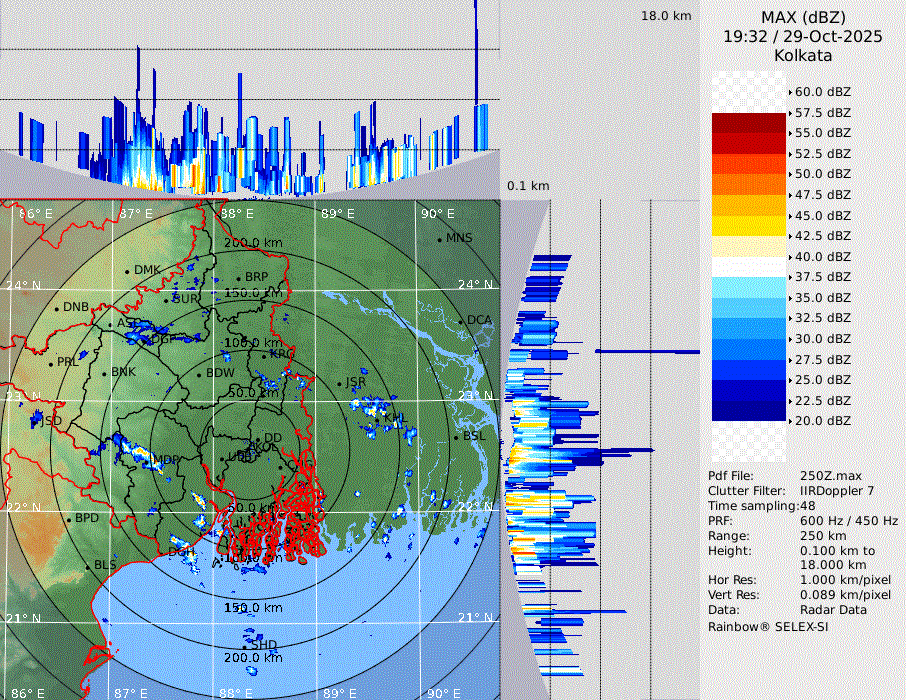Click the BDW station marker
Image resolution: width=906 pixels, height=700 pixels.
[199, 374]
